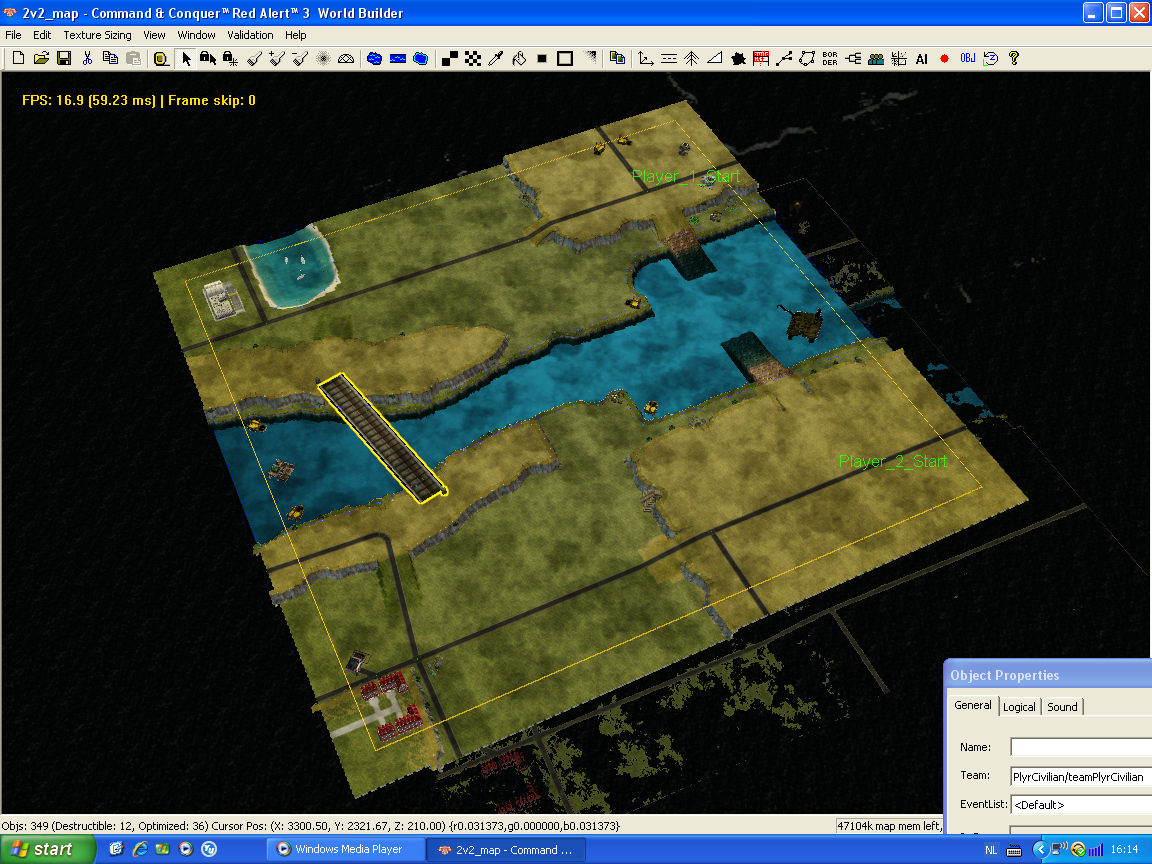
Task: Select the pointer arrow tool
Action: pyautogui.click(x=186, y=59)
